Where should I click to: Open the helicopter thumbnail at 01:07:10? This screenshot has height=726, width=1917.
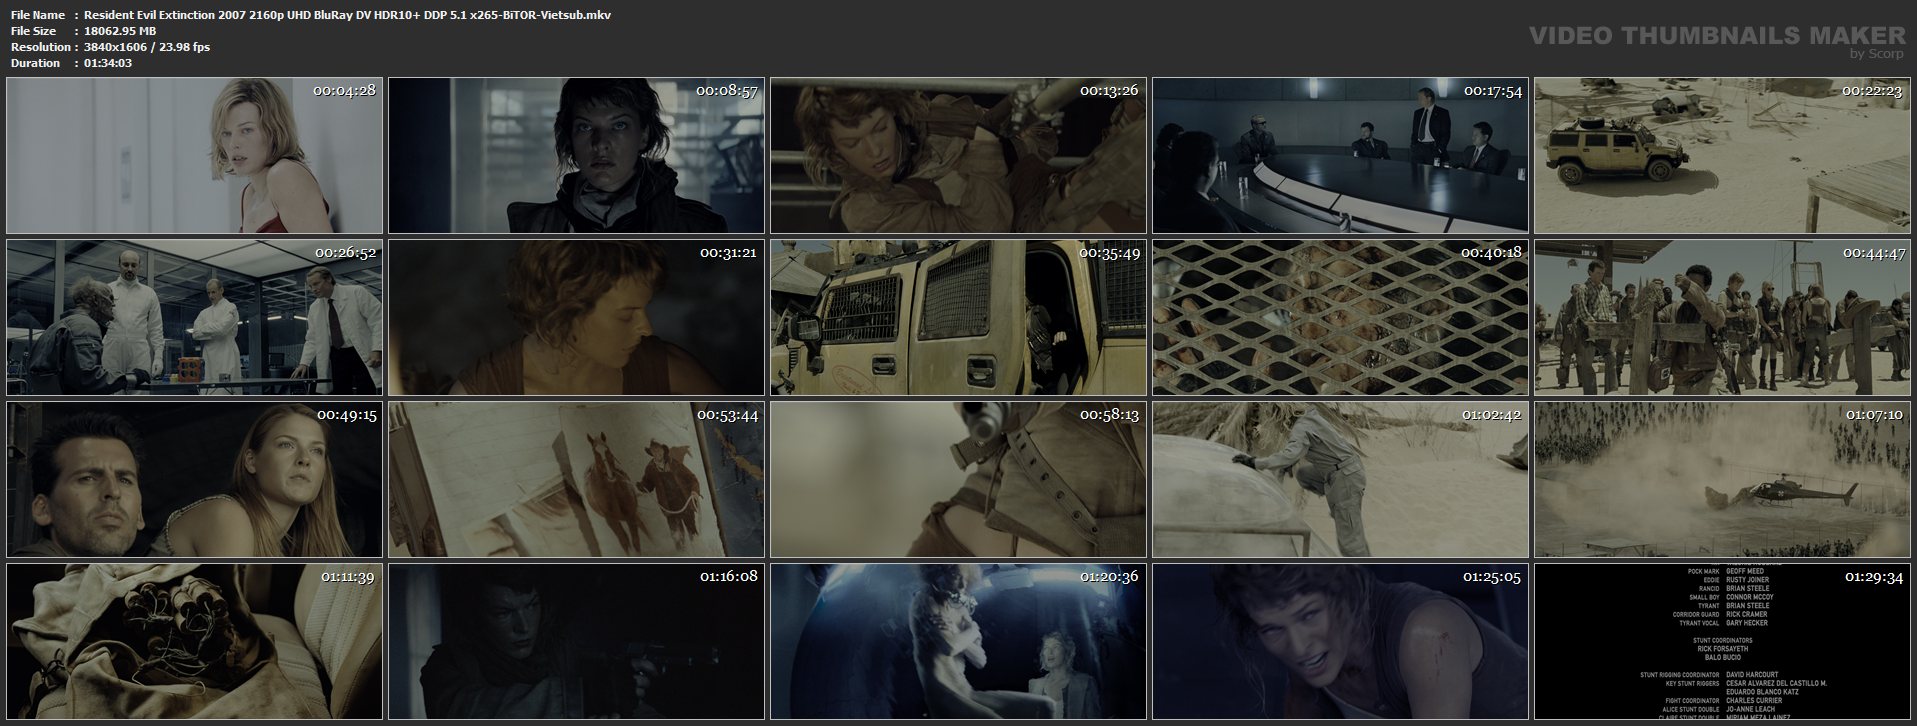point(1722,480)
